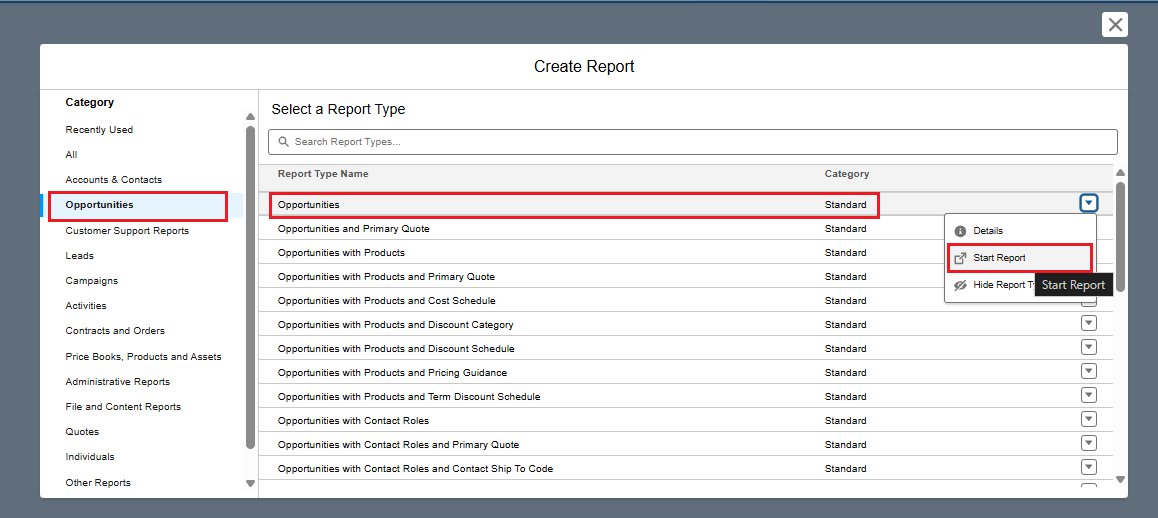Open dropdown for Opportunities with Products and Term Discount Schedule
Screen dimensions: 1158x518
pos(1089,395)
